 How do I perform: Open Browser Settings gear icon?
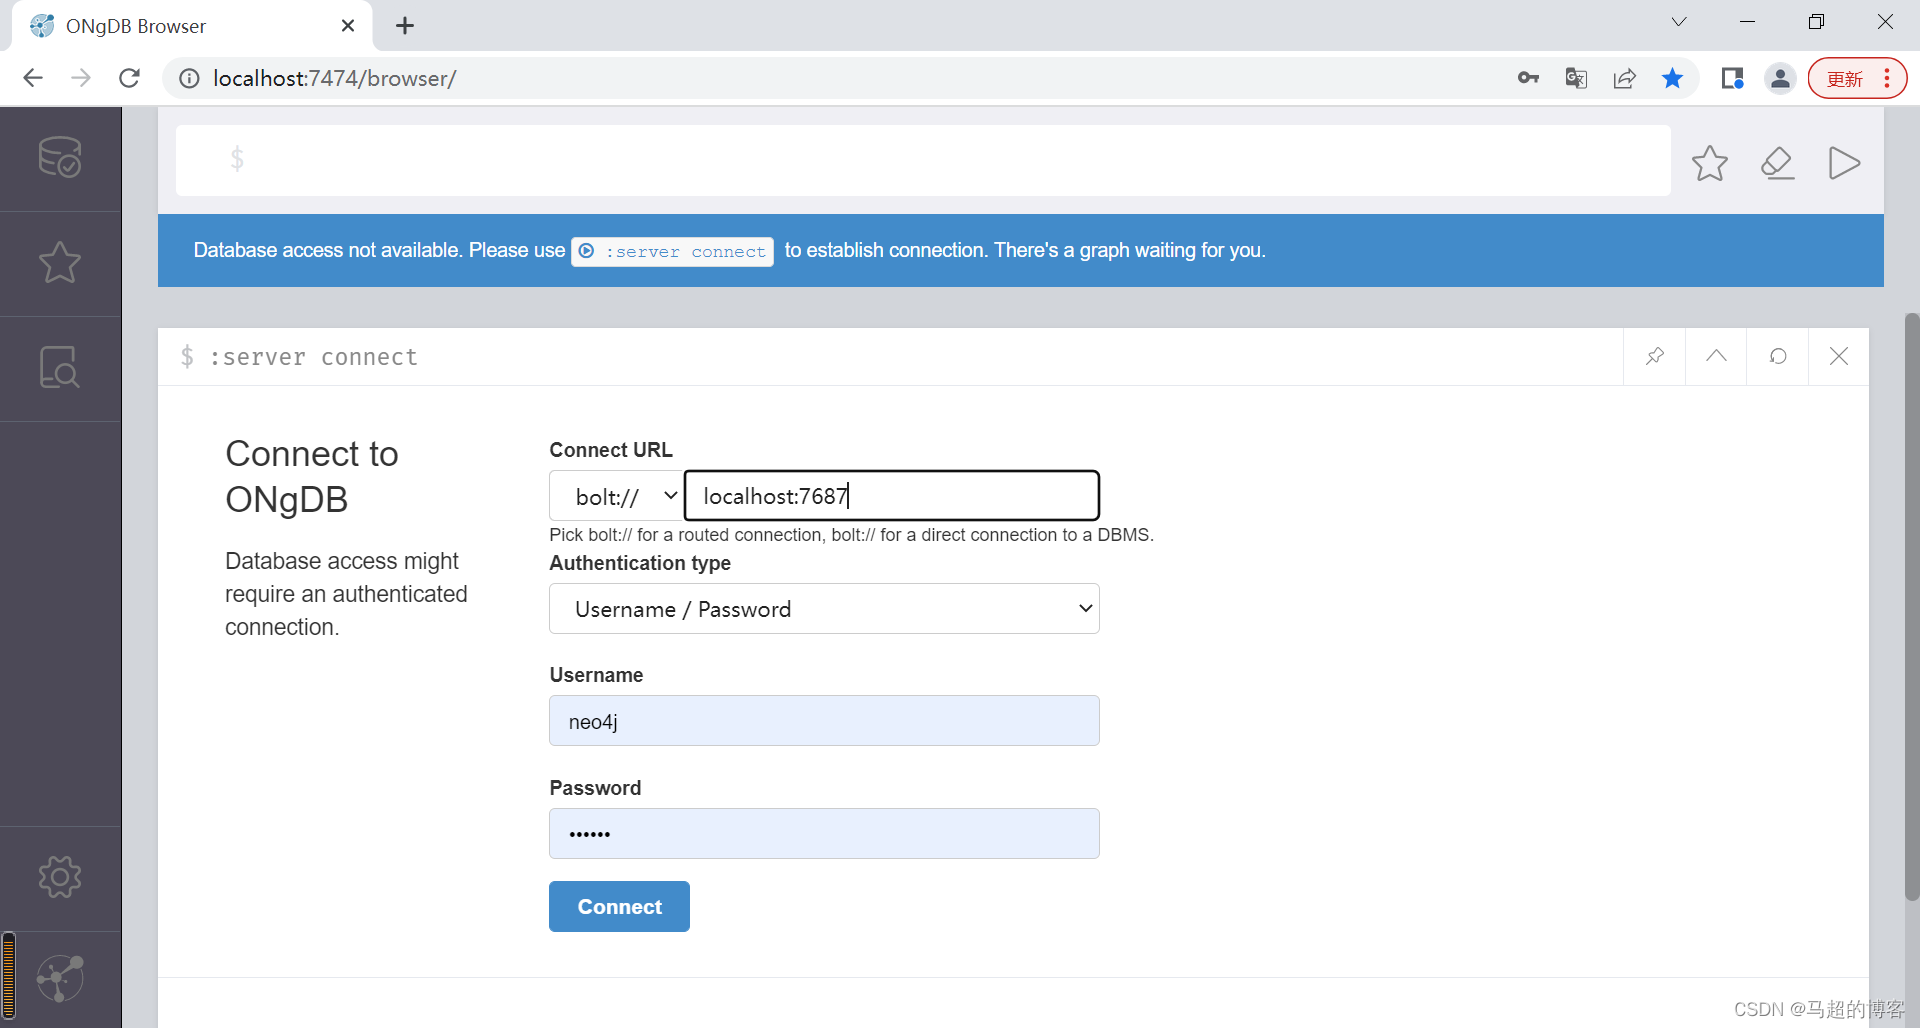pyautogui.click(x=60, y=877)
